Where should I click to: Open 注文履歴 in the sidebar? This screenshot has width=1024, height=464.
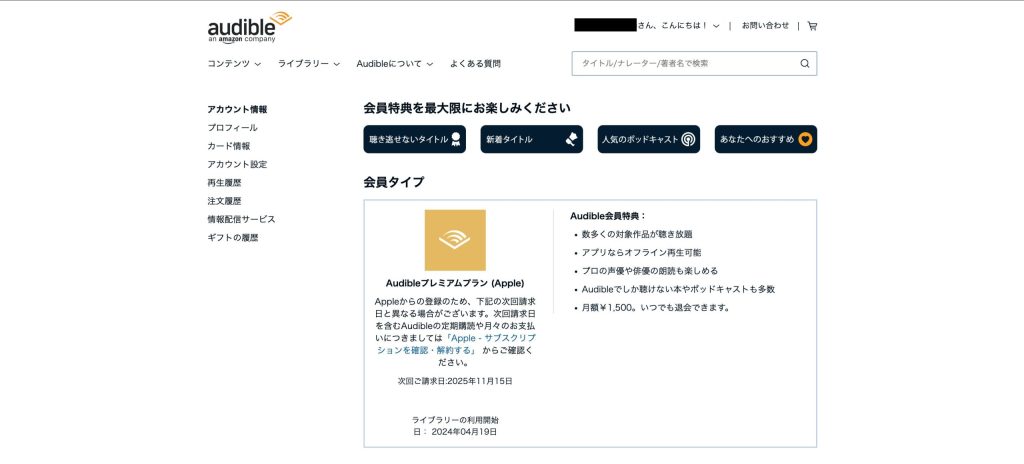225,201
